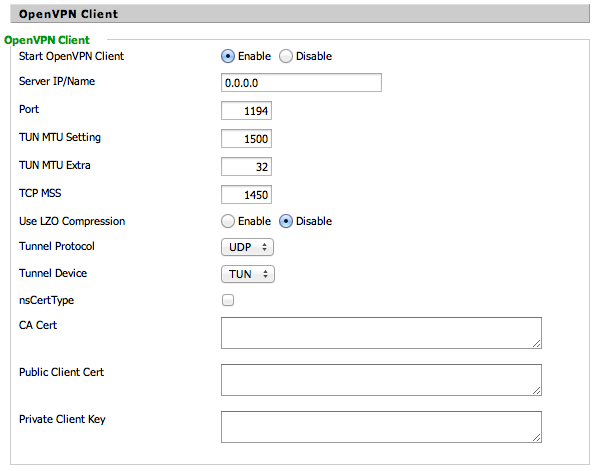
Task: Open the Tunnel Protocol UDP dropdown
Action: pyautogui.click(x=247, y=247)
